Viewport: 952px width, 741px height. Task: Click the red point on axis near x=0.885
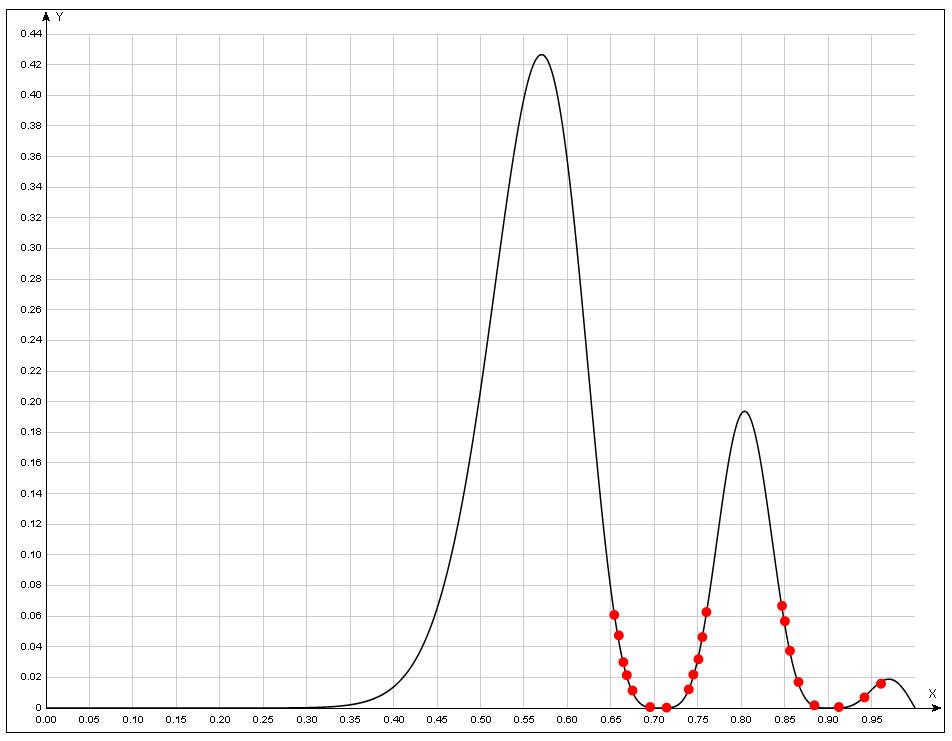815,706
